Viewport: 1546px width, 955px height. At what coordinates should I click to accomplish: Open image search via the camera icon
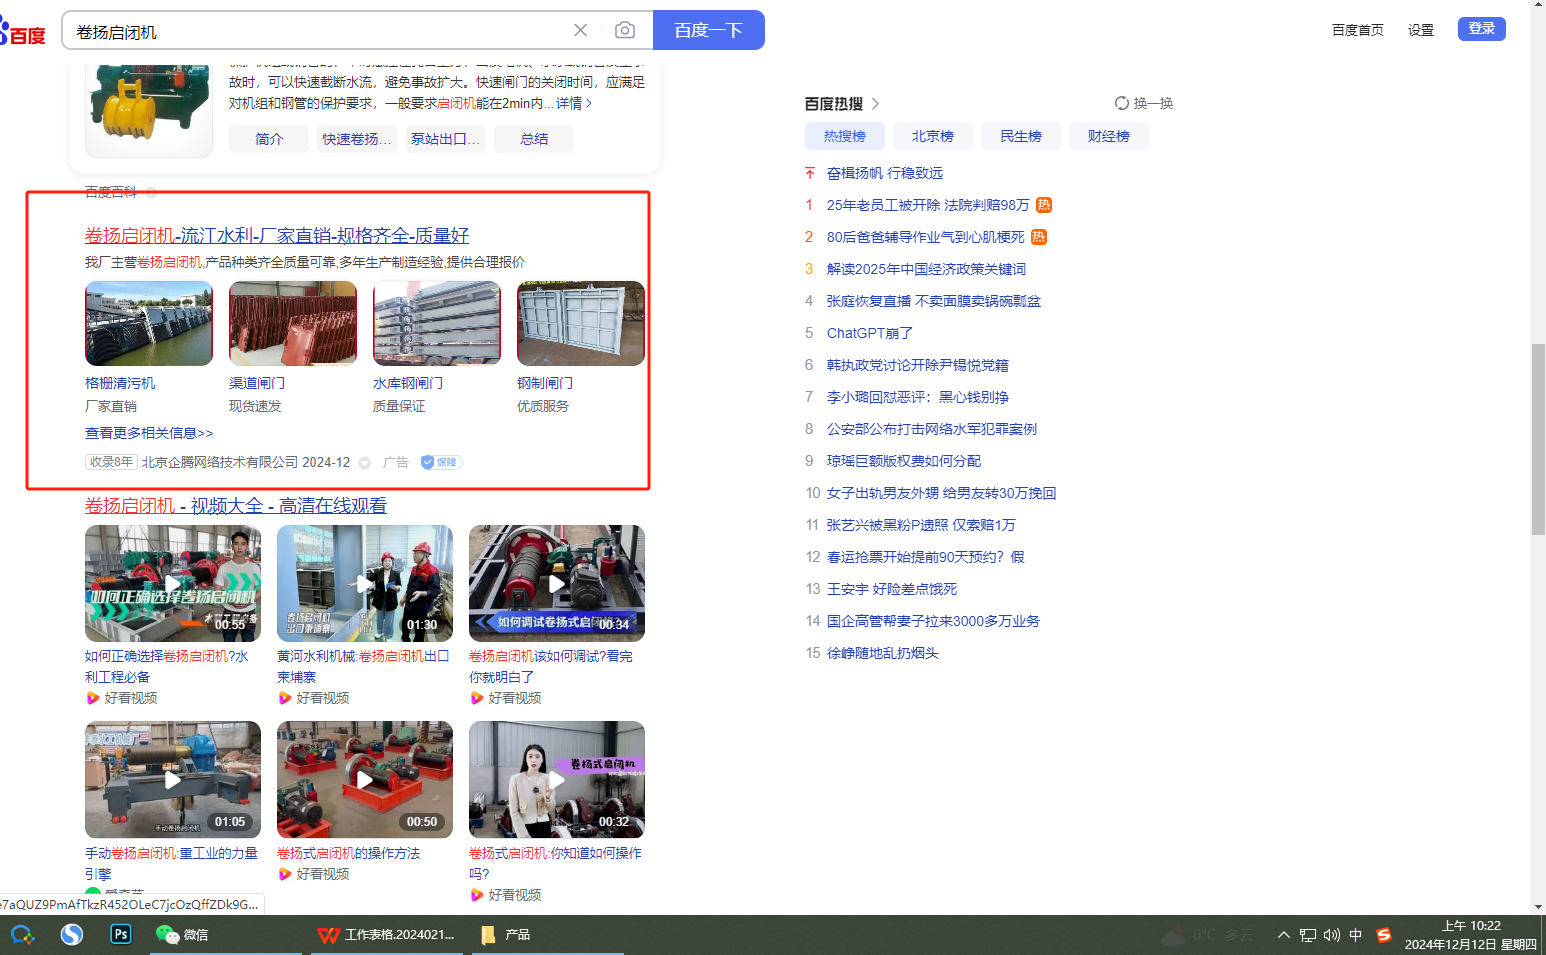tap(625, 30)
